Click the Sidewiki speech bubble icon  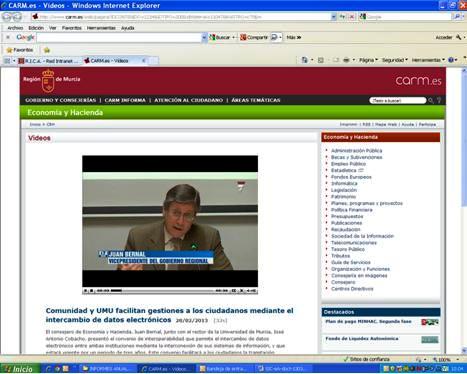(x=274, y=37)
